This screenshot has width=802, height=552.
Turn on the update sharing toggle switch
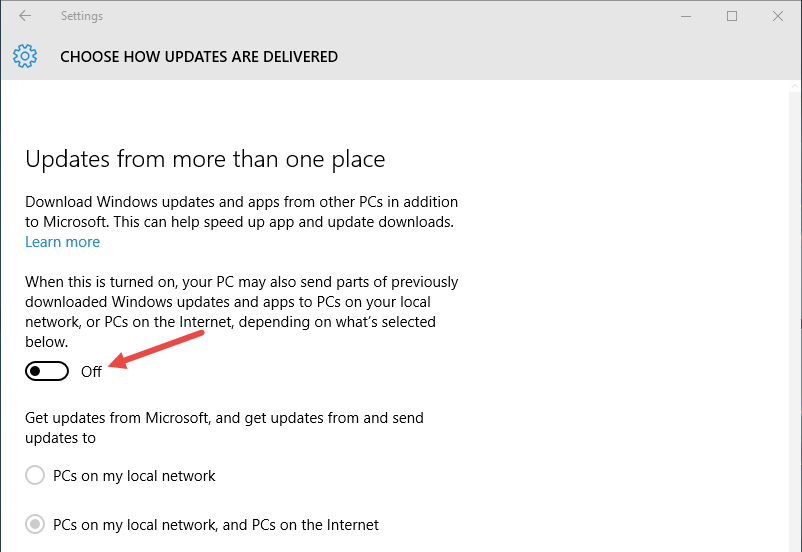(x=47, y=371)
